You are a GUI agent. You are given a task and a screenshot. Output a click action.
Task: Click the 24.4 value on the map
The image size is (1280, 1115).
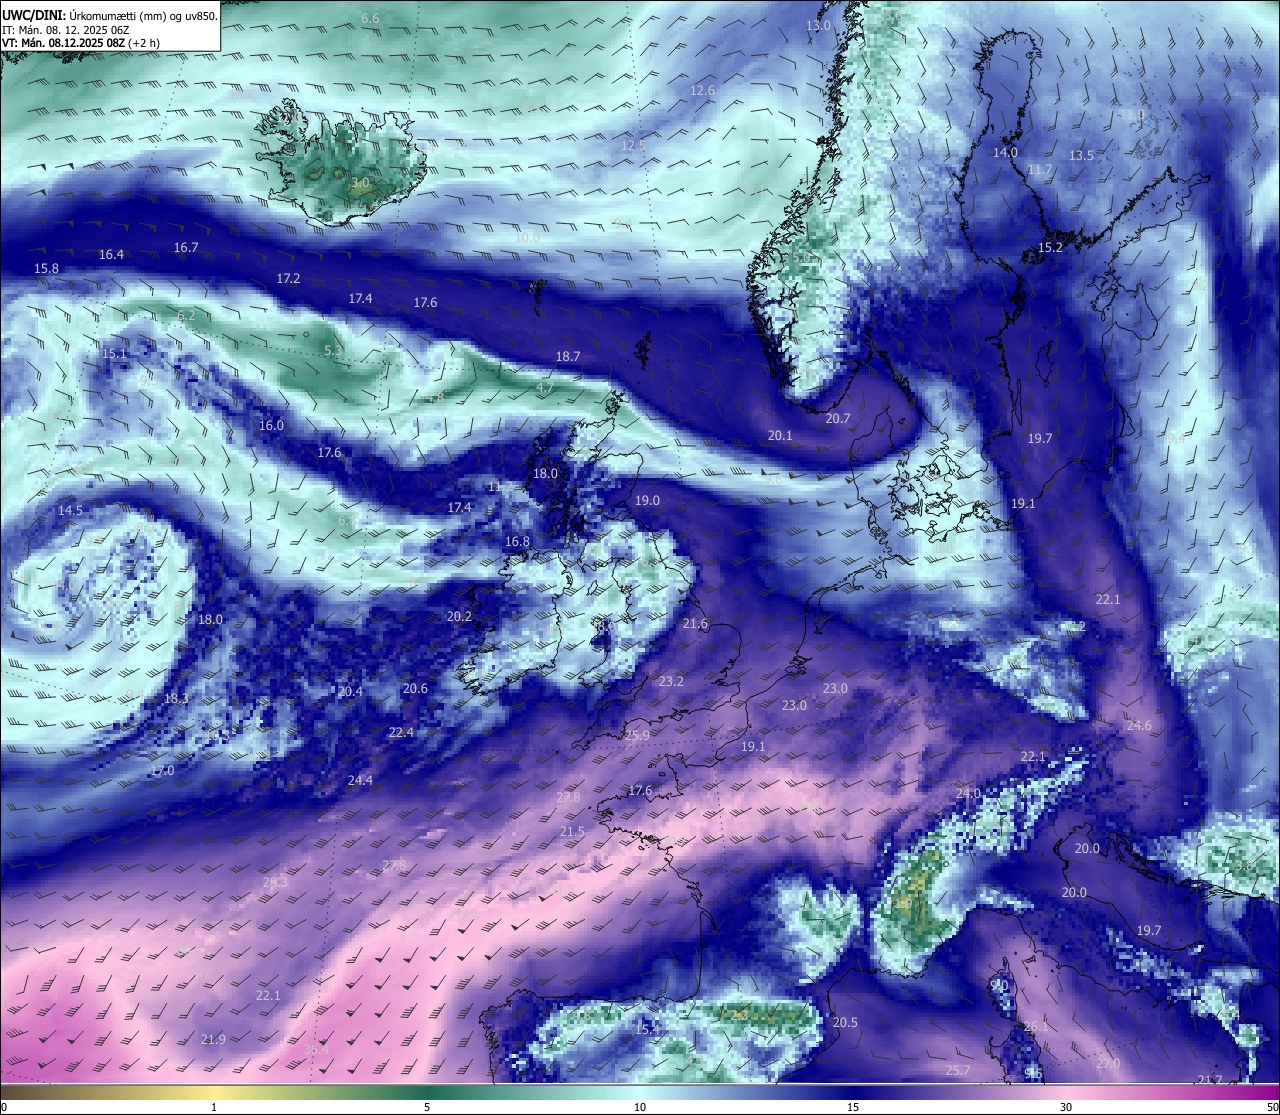pos(360,781)
